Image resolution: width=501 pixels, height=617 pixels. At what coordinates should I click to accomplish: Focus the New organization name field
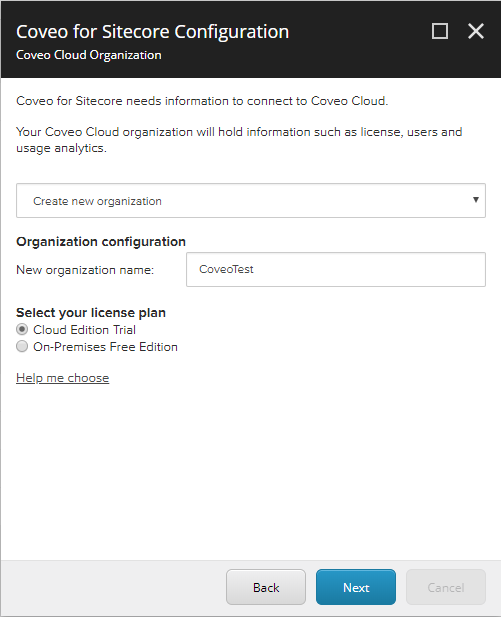coord(336,270)
